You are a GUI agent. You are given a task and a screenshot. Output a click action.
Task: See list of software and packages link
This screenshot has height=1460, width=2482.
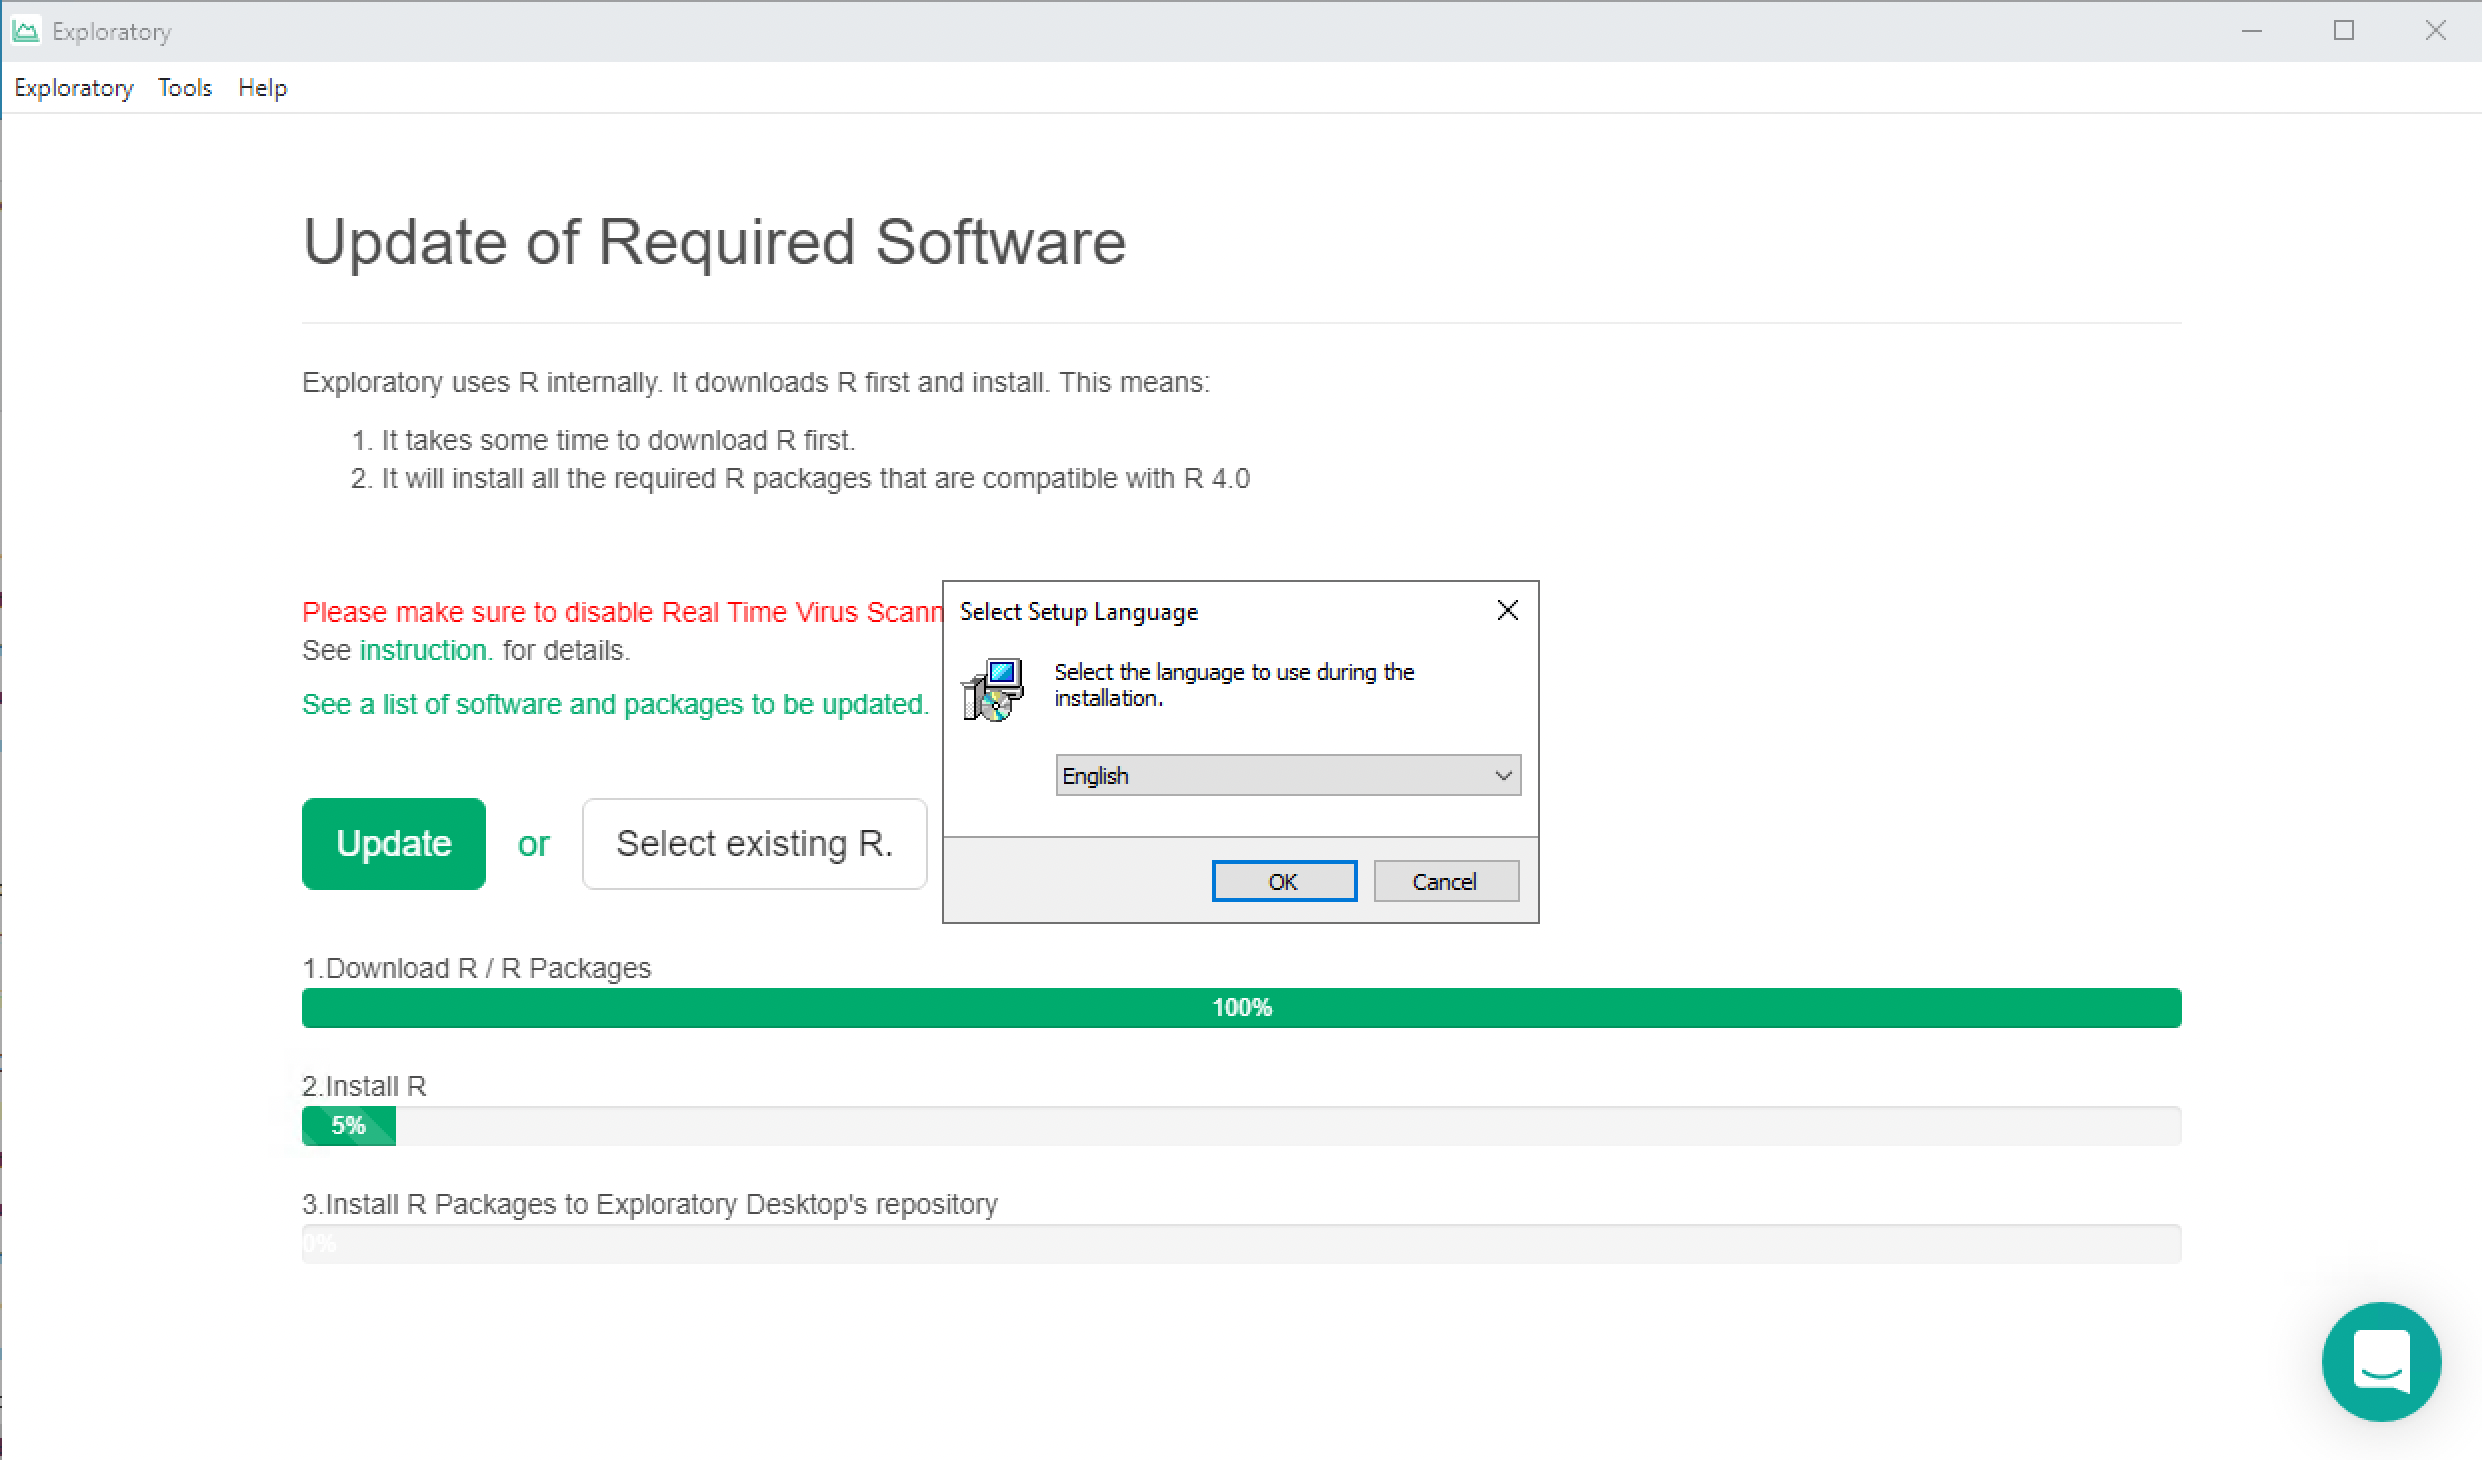tap(615, 704)
